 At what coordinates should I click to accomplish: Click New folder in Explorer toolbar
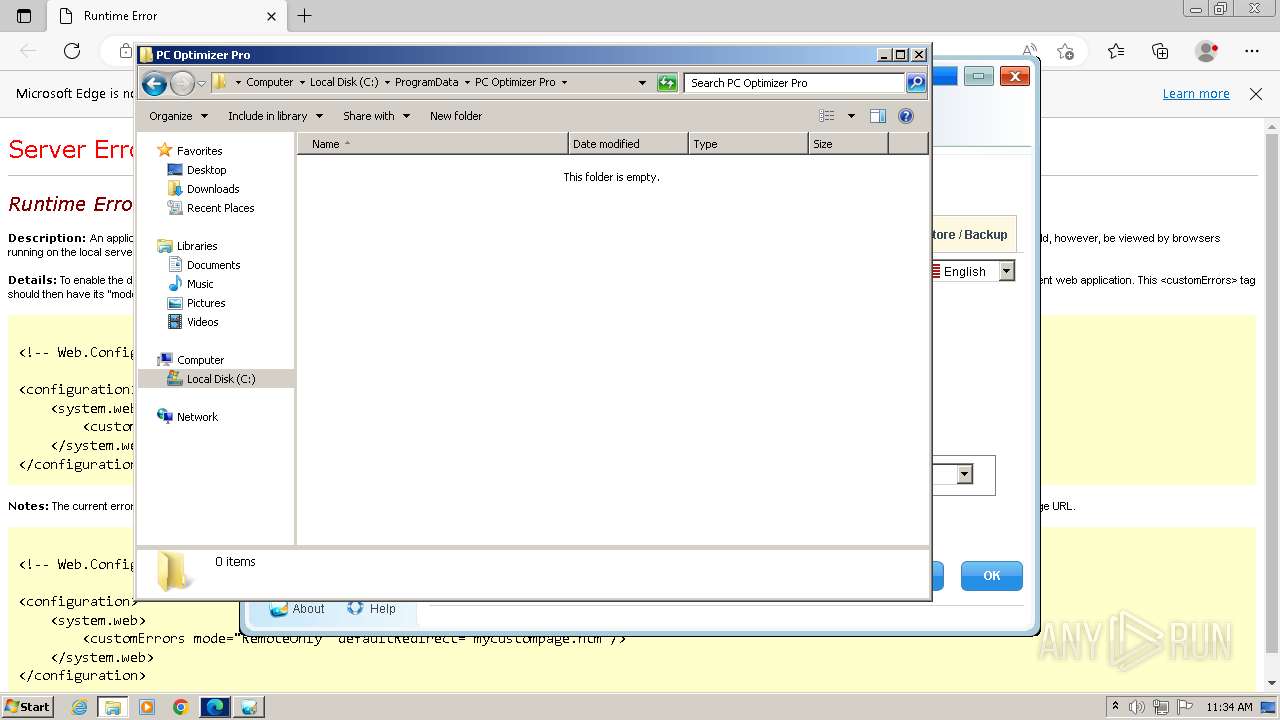pyautogui.click(x=456, y=116)
